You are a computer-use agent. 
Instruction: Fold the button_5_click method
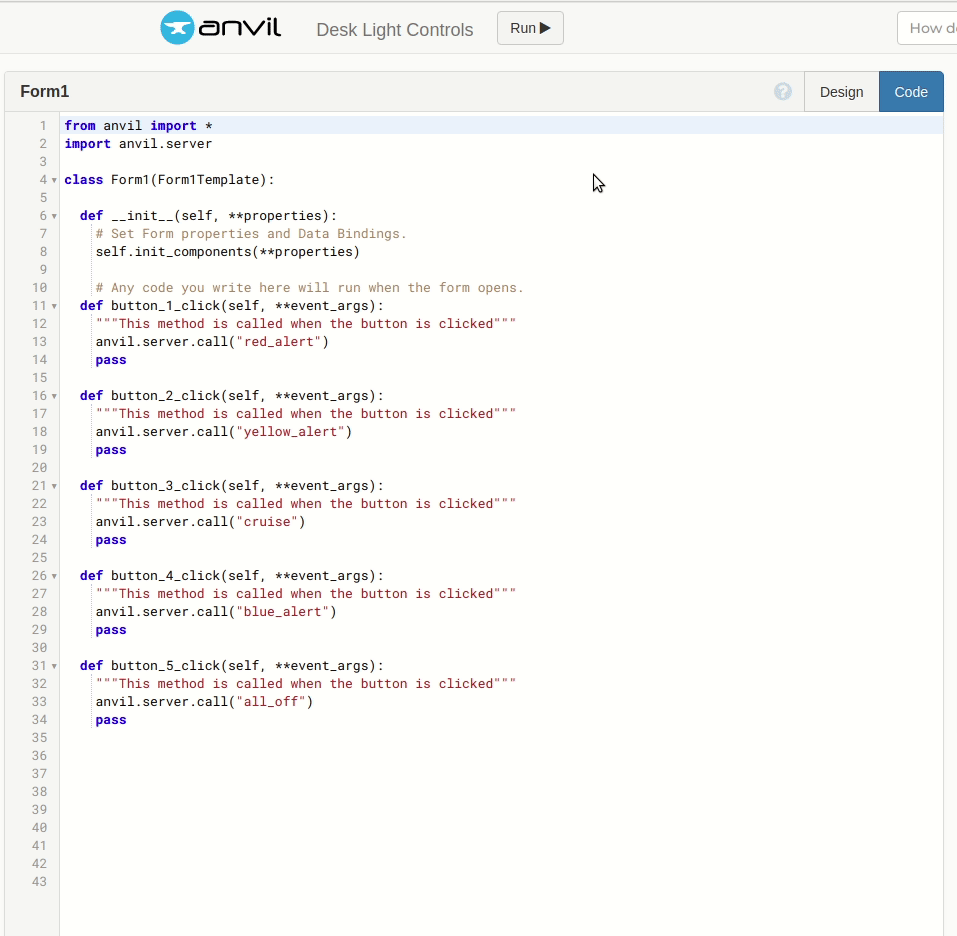(x=54, y=666)
